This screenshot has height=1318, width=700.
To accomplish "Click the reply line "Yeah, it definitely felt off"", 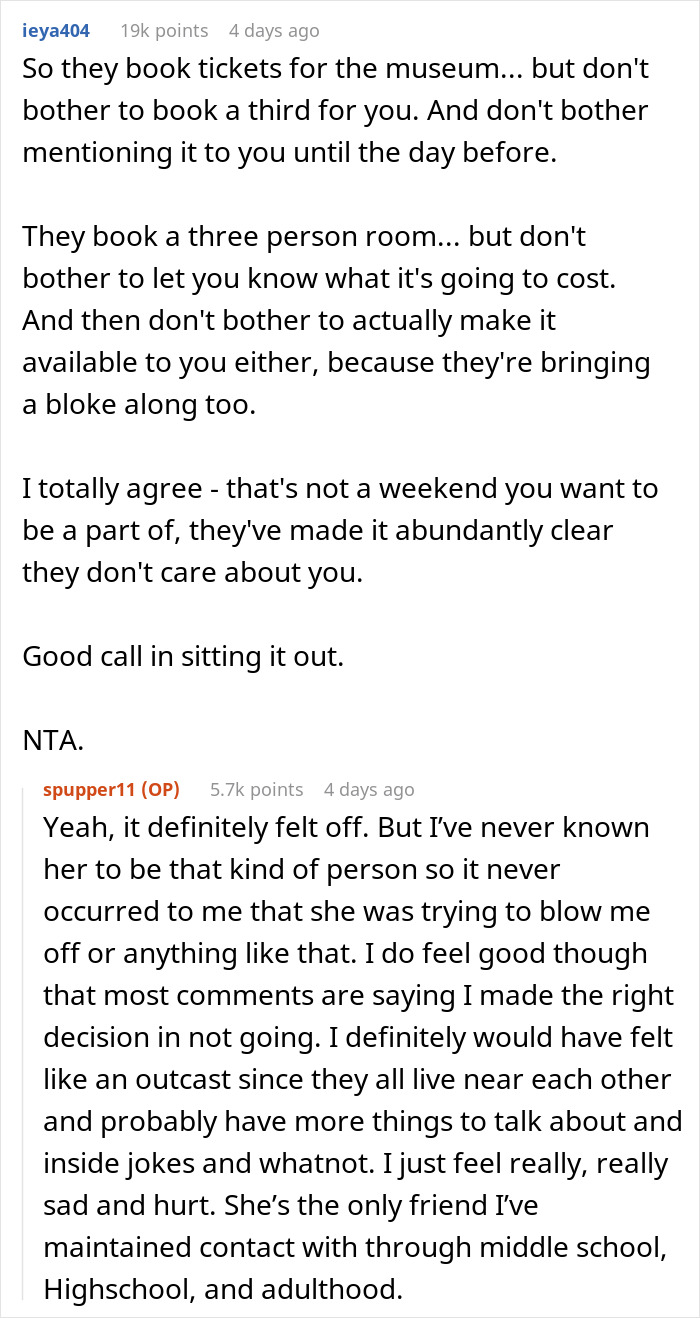I will 346,828.
